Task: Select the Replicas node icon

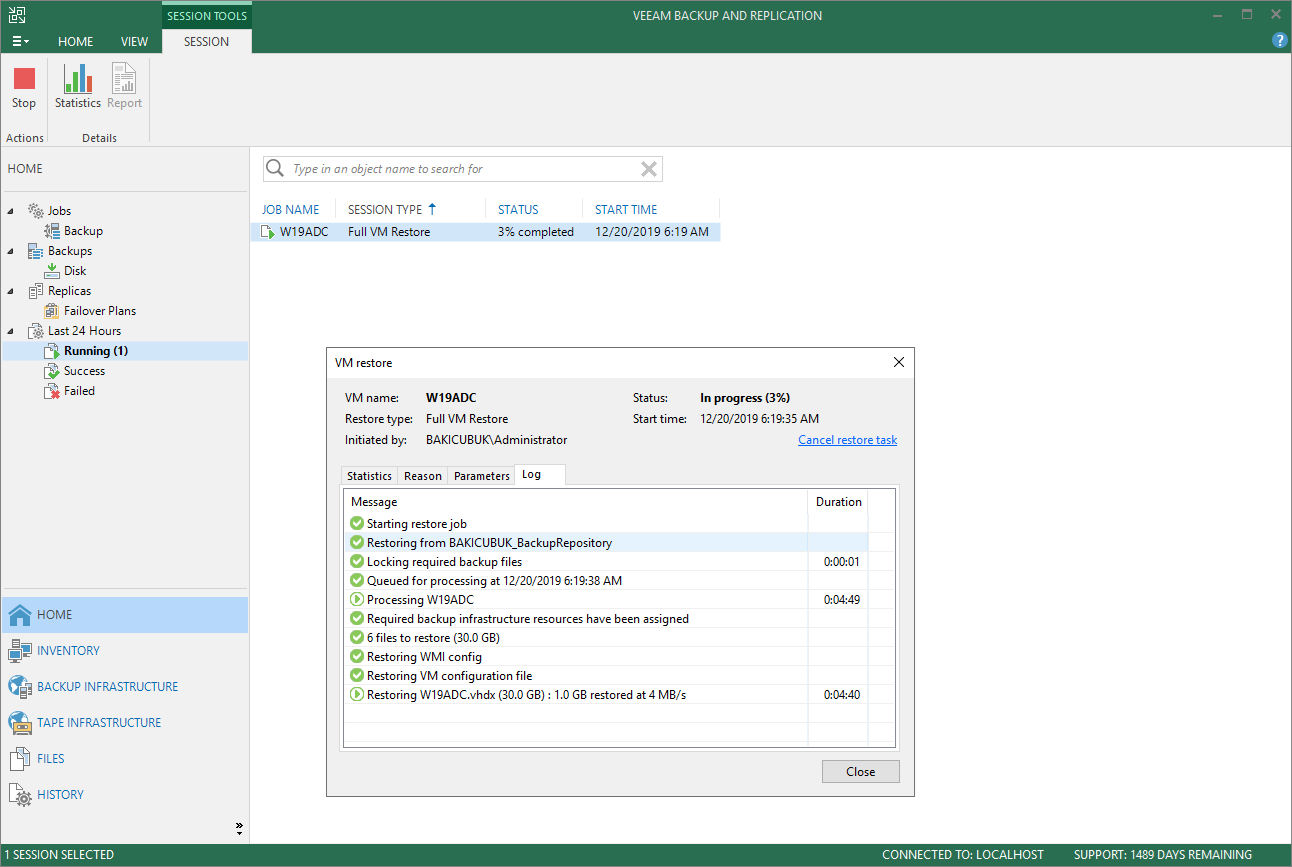Action: click(x=35, y=291)
